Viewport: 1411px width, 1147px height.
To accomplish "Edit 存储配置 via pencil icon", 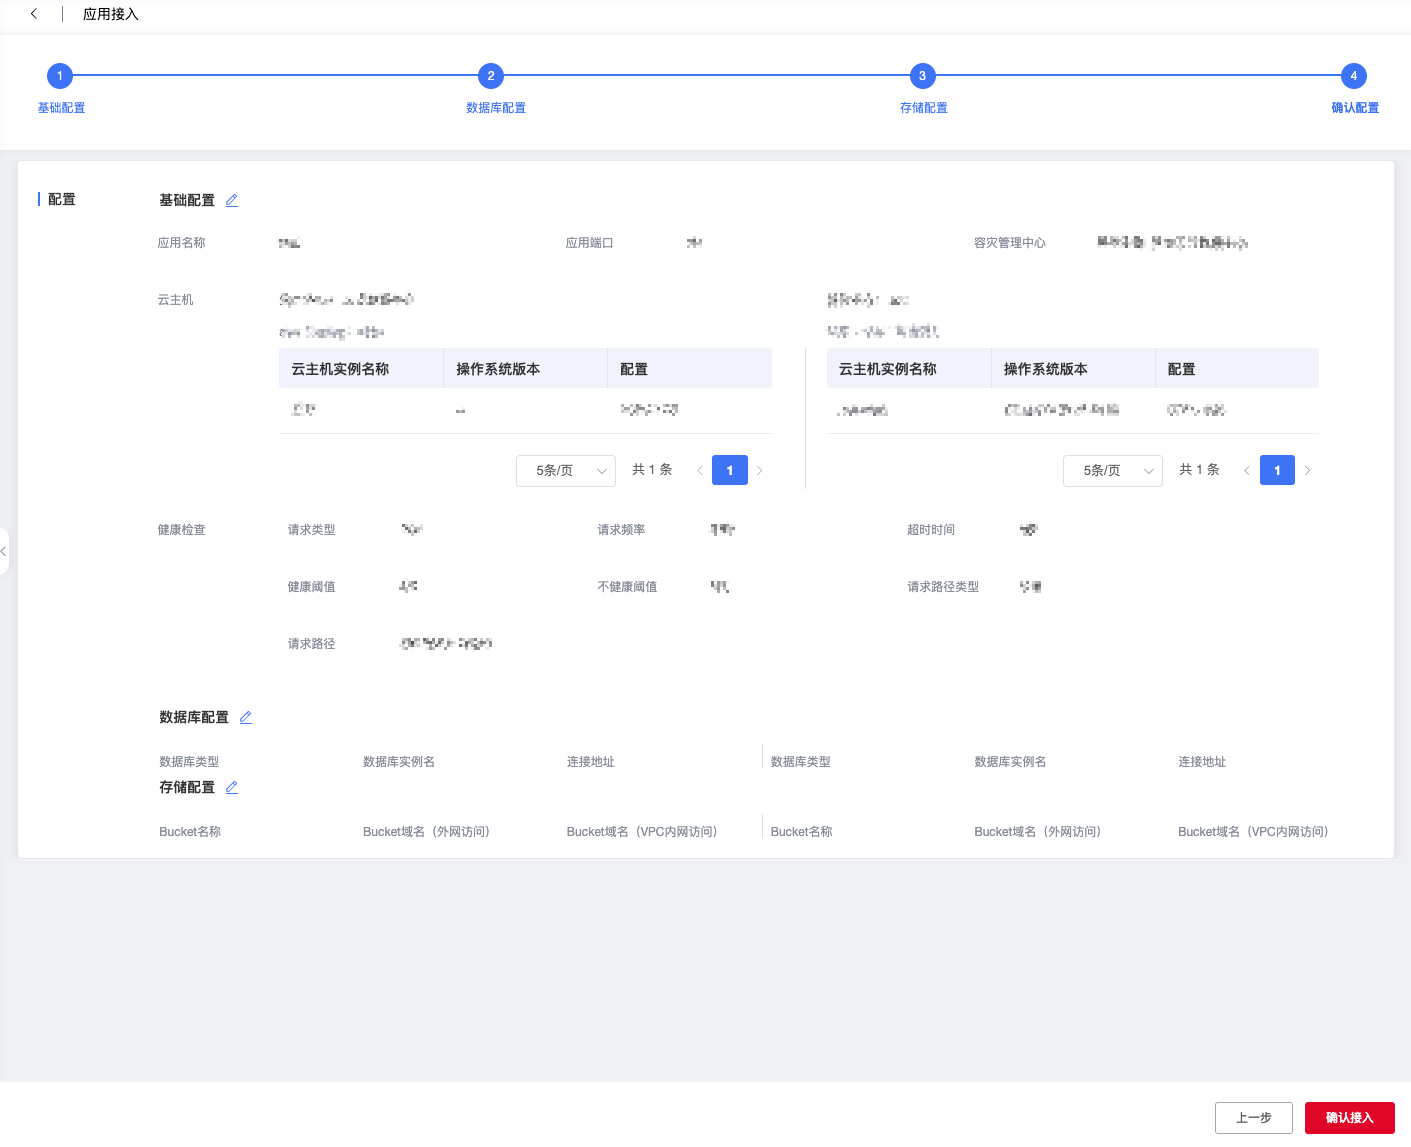I will click(232, 787).
